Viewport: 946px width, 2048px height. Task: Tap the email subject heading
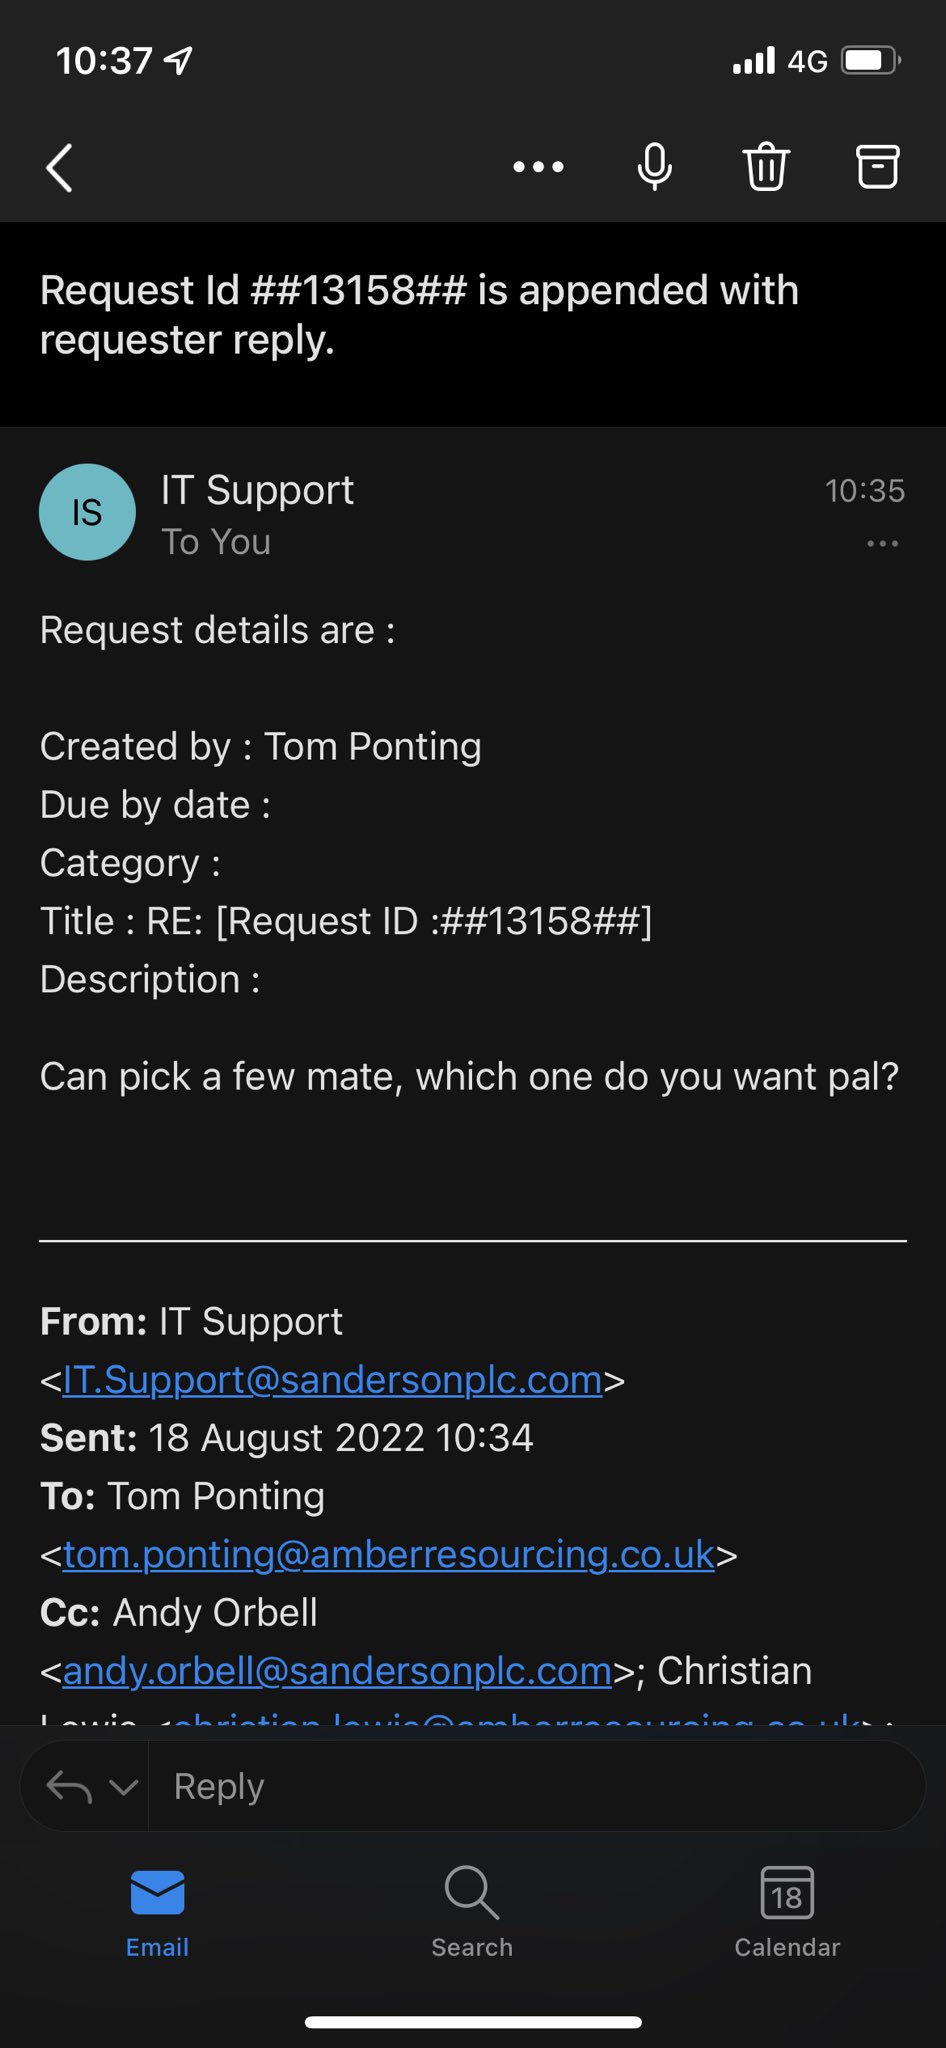coord(419,315)
